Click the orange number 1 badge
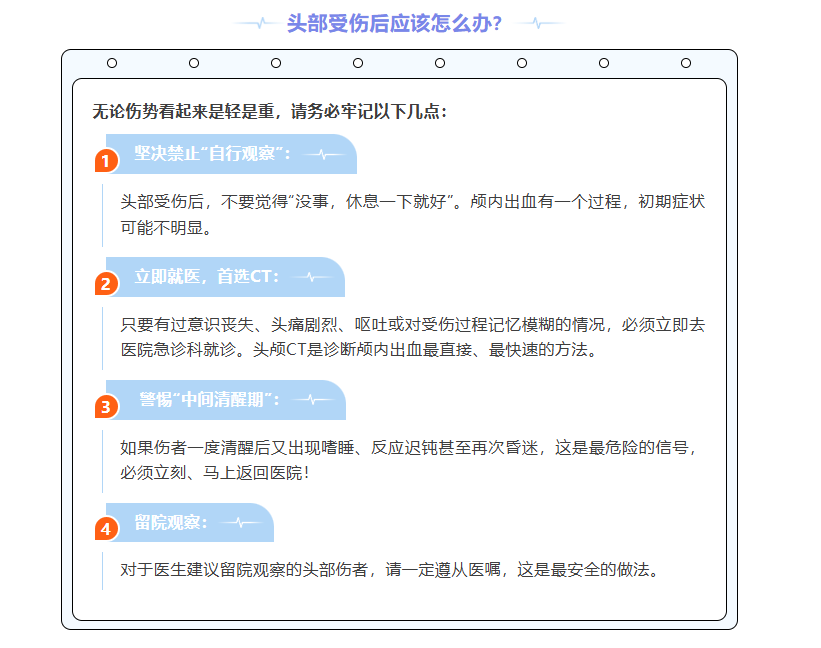The width and height of the screenshot is (821, 648). point(106,161)
